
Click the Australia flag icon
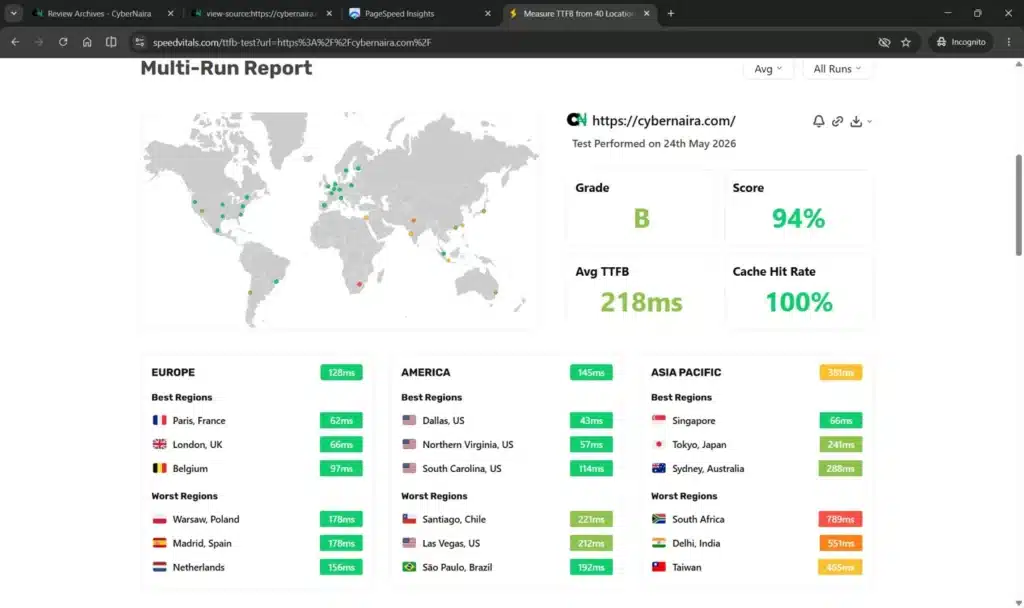[x=658, y=468]
